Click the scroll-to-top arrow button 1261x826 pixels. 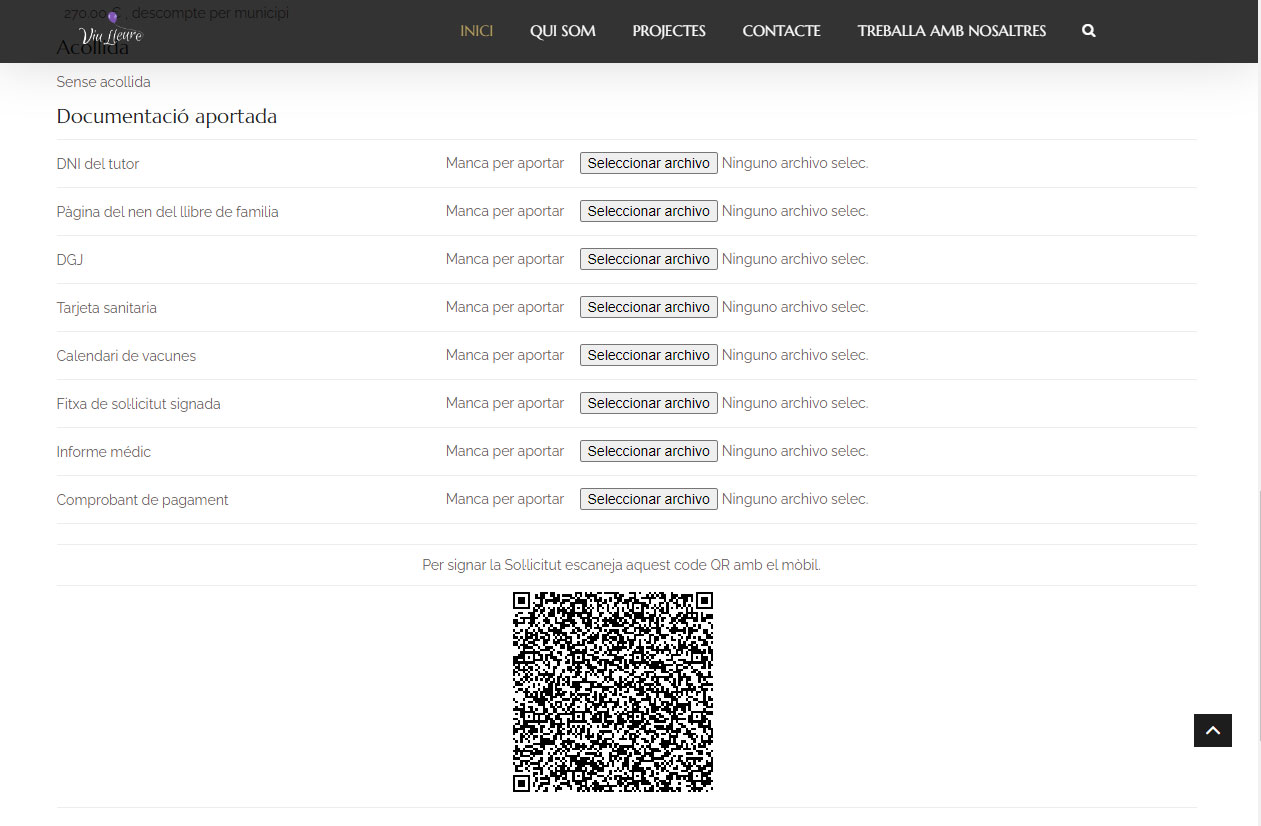[1213, 730]
